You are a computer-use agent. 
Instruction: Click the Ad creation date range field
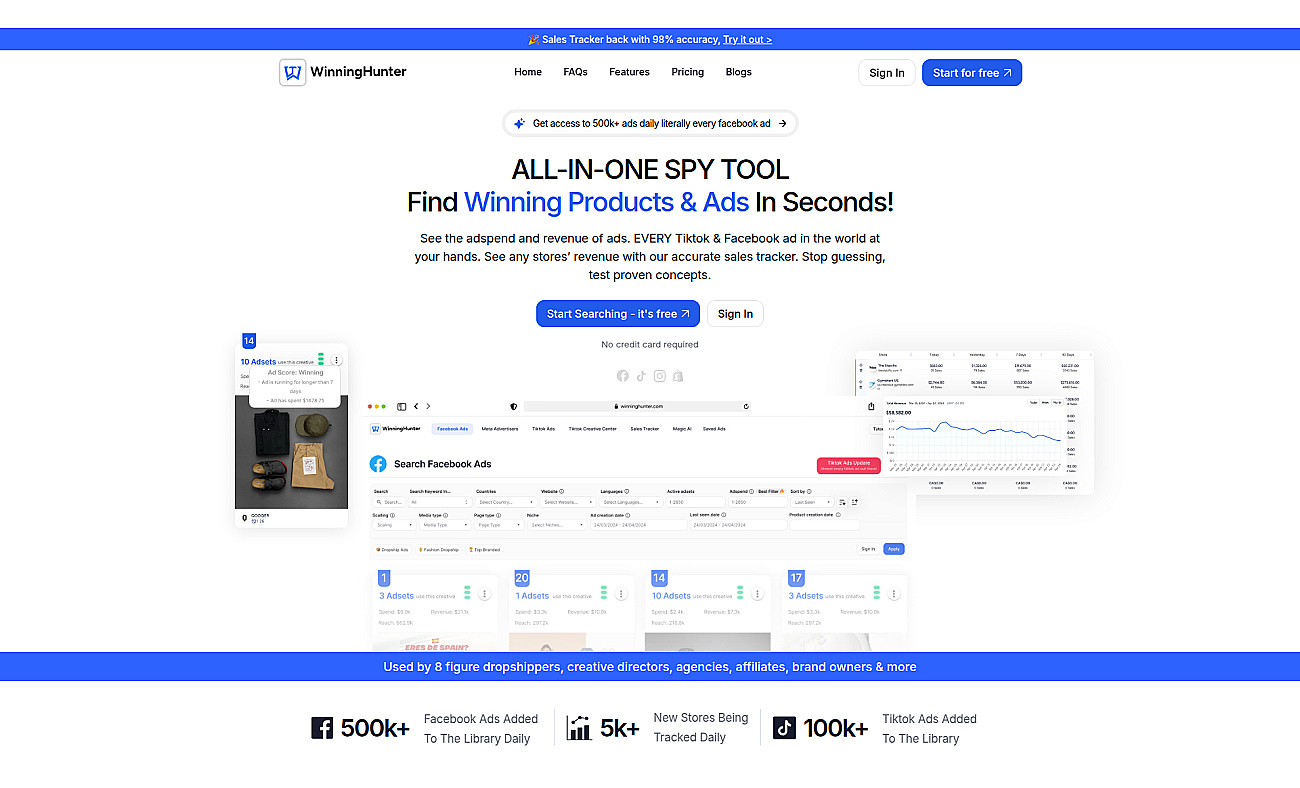638,524
